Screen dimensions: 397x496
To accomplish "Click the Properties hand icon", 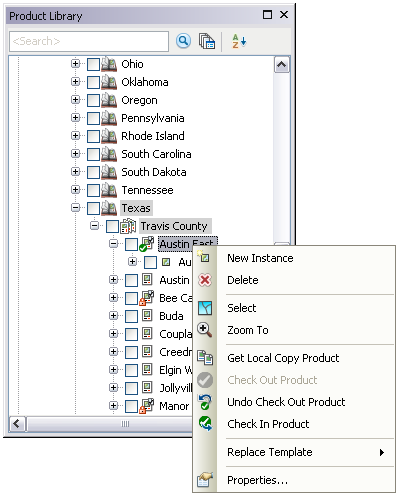I will [205, 480].
